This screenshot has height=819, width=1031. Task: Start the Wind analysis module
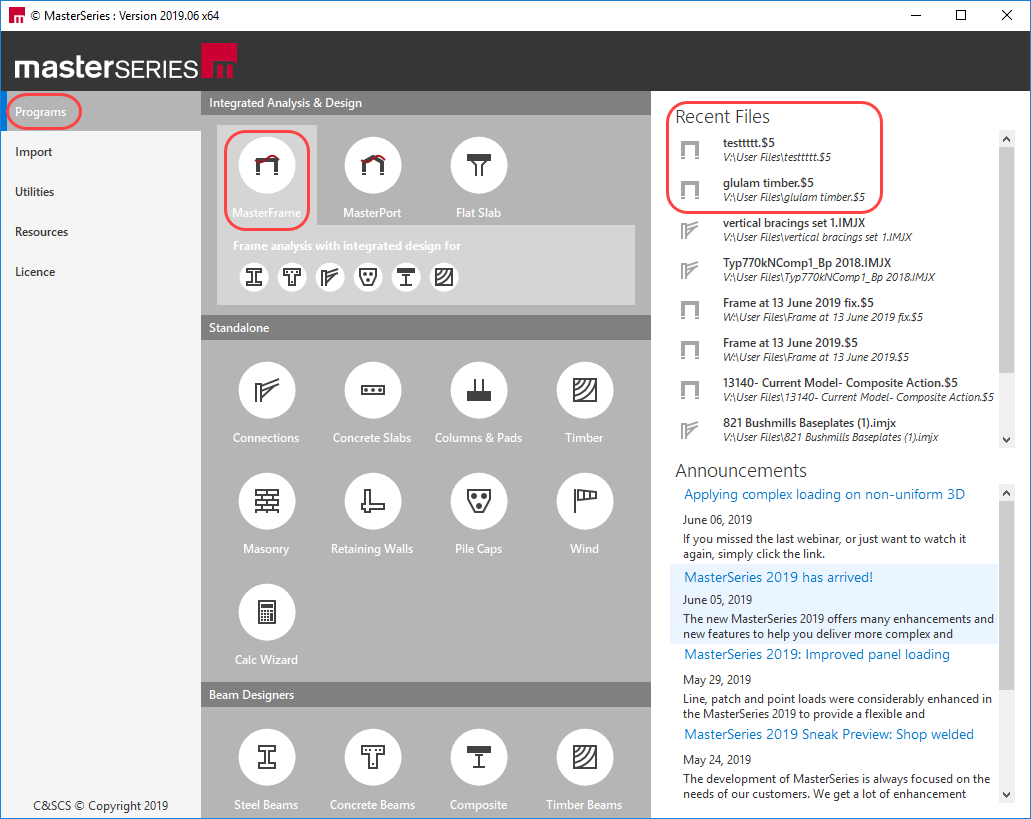pos(584,502)
